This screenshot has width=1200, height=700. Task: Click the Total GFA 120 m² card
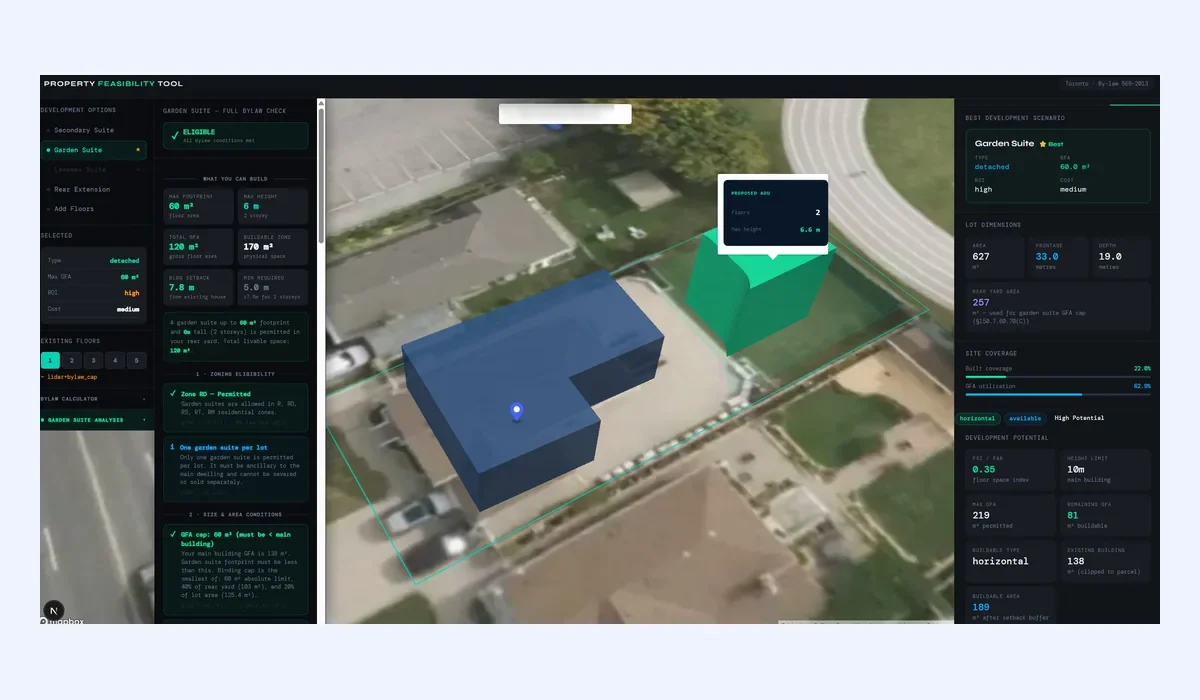198,246
